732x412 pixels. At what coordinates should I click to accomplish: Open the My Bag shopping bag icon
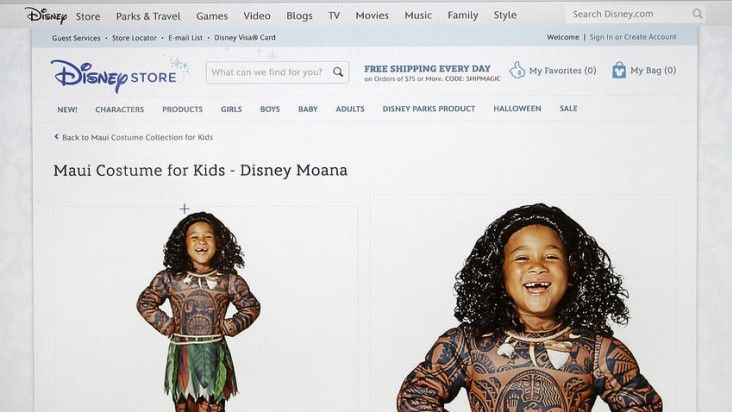(x=619, y=70)
